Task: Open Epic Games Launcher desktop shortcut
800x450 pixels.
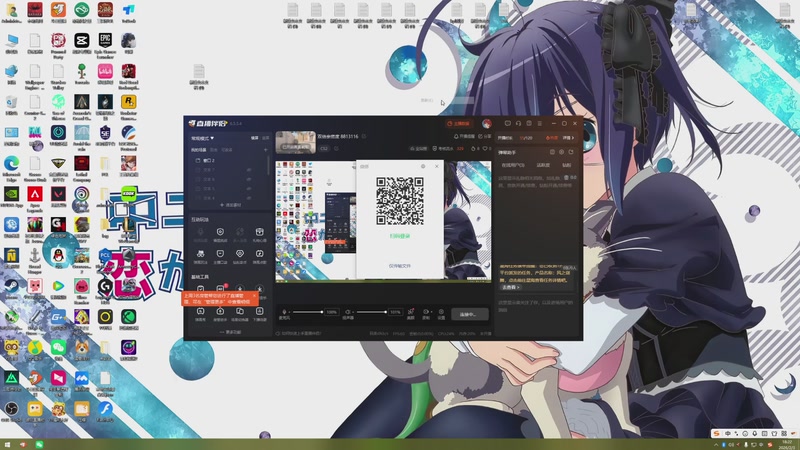Action: (x=105, y=45)
